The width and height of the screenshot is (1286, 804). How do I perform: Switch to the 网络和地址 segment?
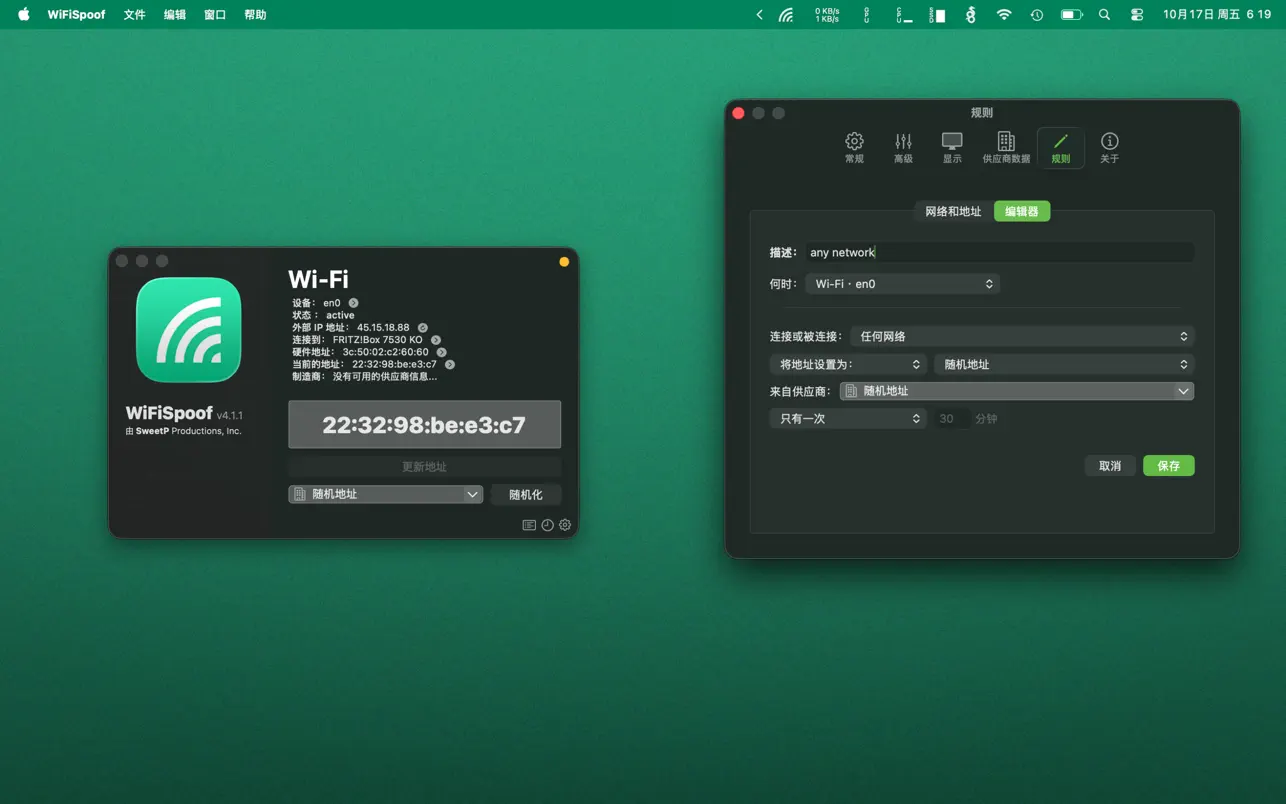point(953,212)
